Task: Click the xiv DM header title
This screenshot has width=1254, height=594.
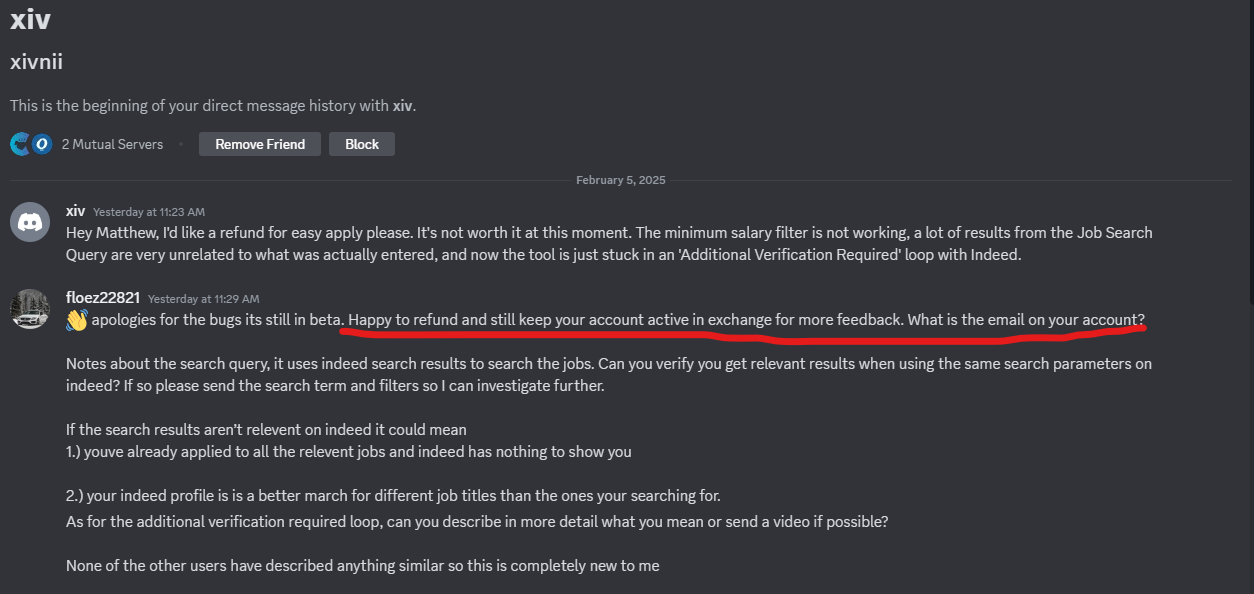Action: [x=30, y=18]
